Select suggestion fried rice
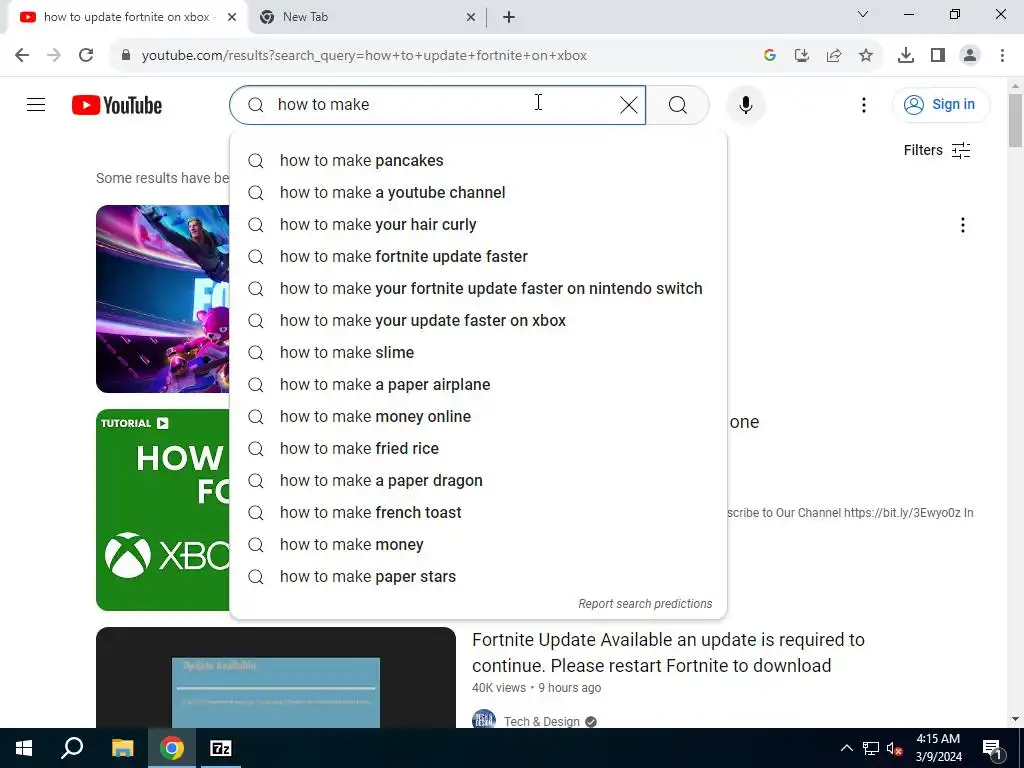Viewport: 1024px width, 768px height. (478, 449)
